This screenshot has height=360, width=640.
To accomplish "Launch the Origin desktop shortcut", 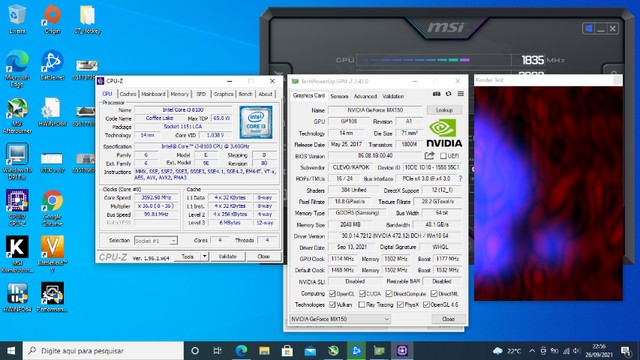I will [52, 19].
